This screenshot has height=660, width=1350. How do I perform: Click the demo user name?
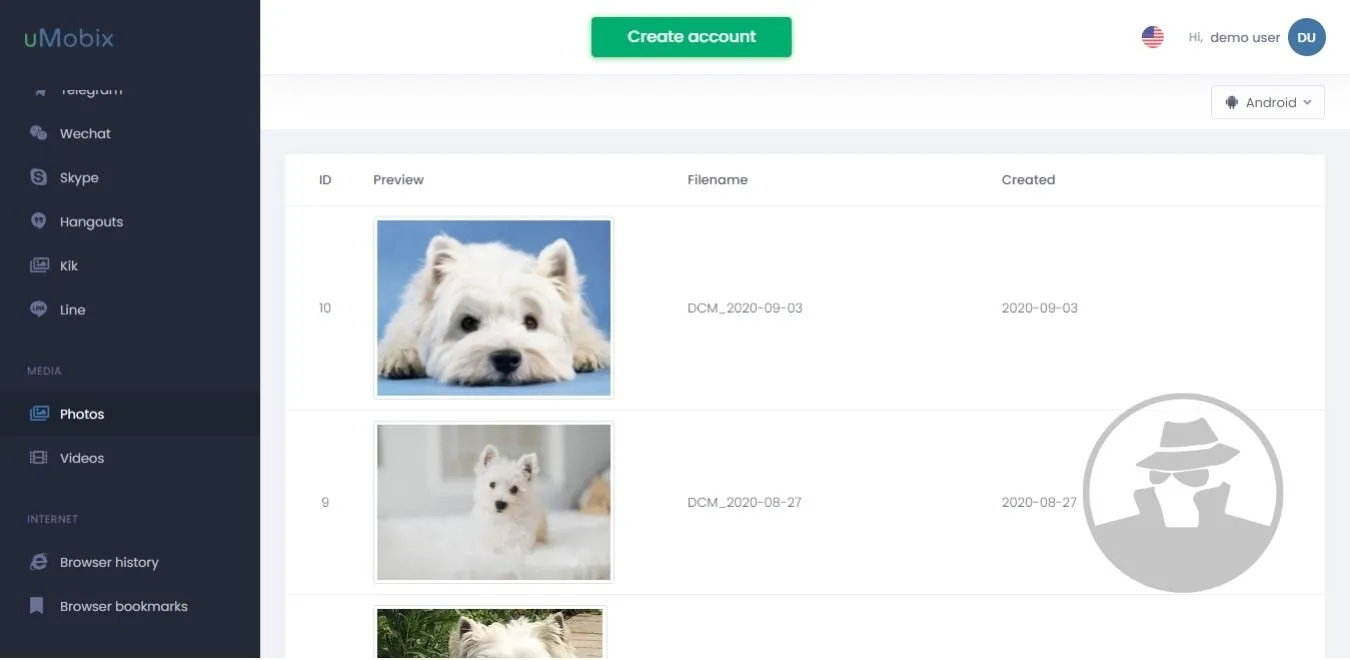pyautogui.click(x=1244, y=37)
